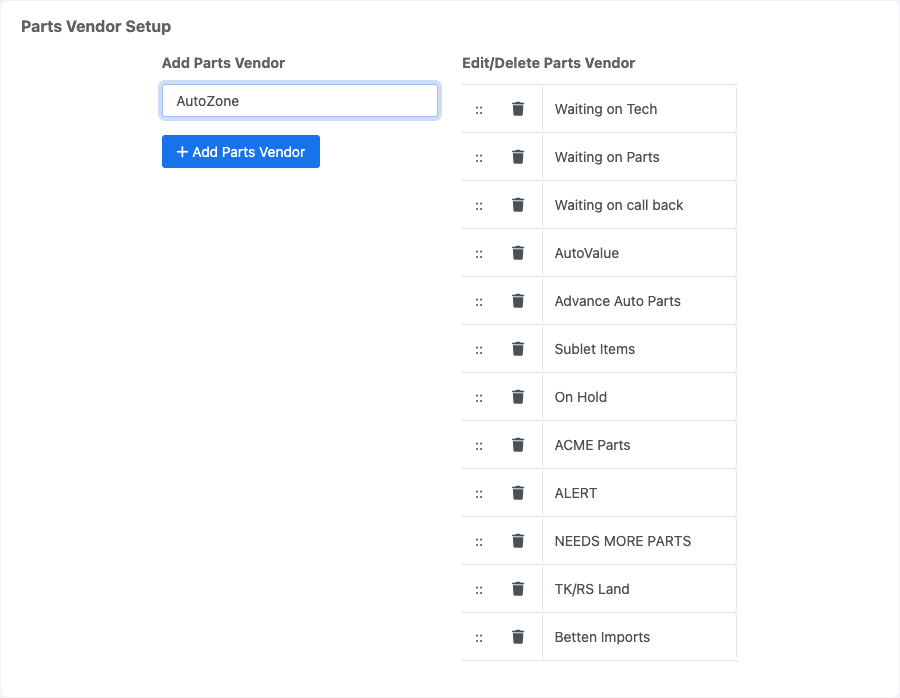The height and width of the screenshot is (698, 900).
Task: Click the Add Parts Vendor button
Action: pyautogui.click(x=240, y=152)
